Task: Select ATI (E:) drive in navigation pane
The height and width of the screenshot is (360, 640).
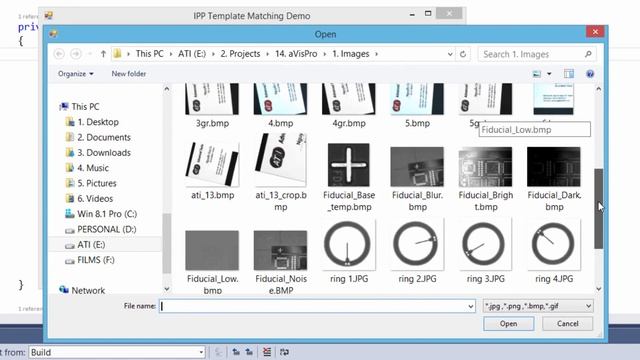Action: [x=91, y=244]
